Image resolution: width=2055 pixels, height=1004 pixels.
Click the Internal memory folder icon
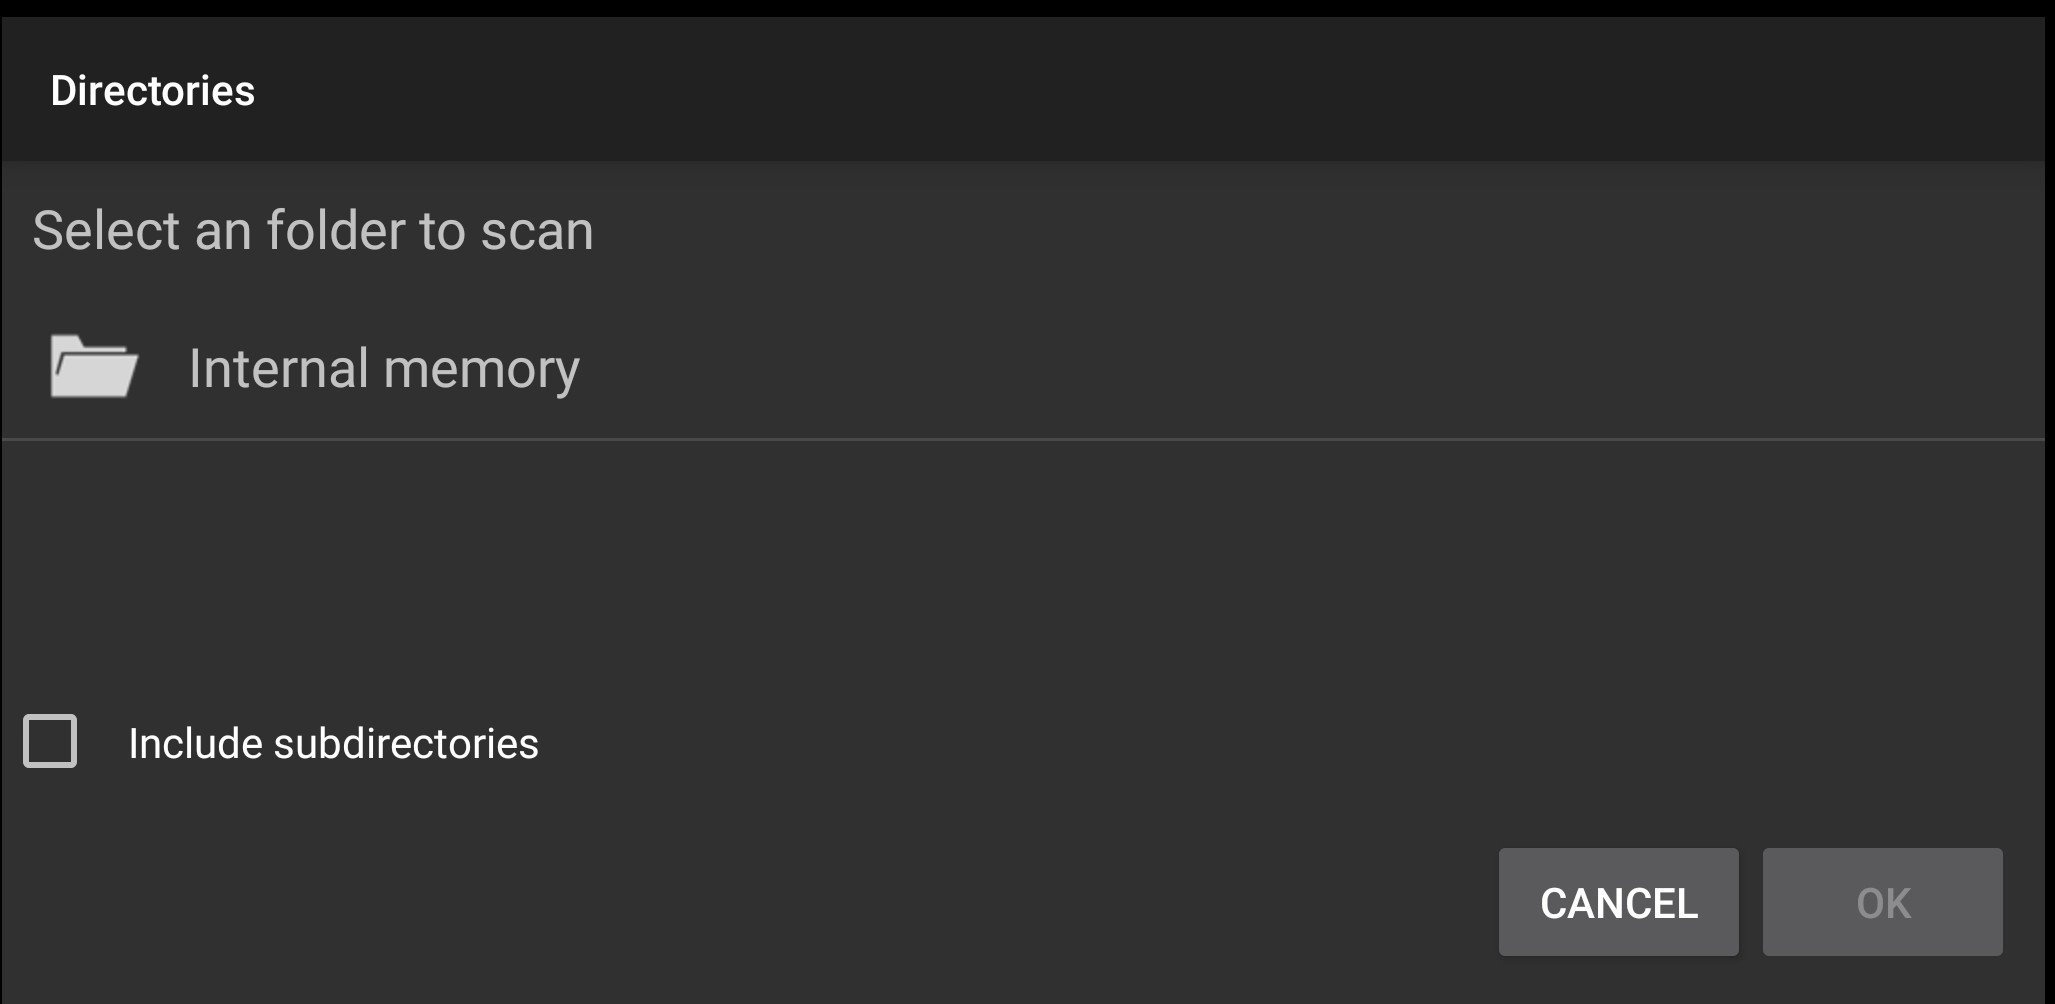pos(94,367)
